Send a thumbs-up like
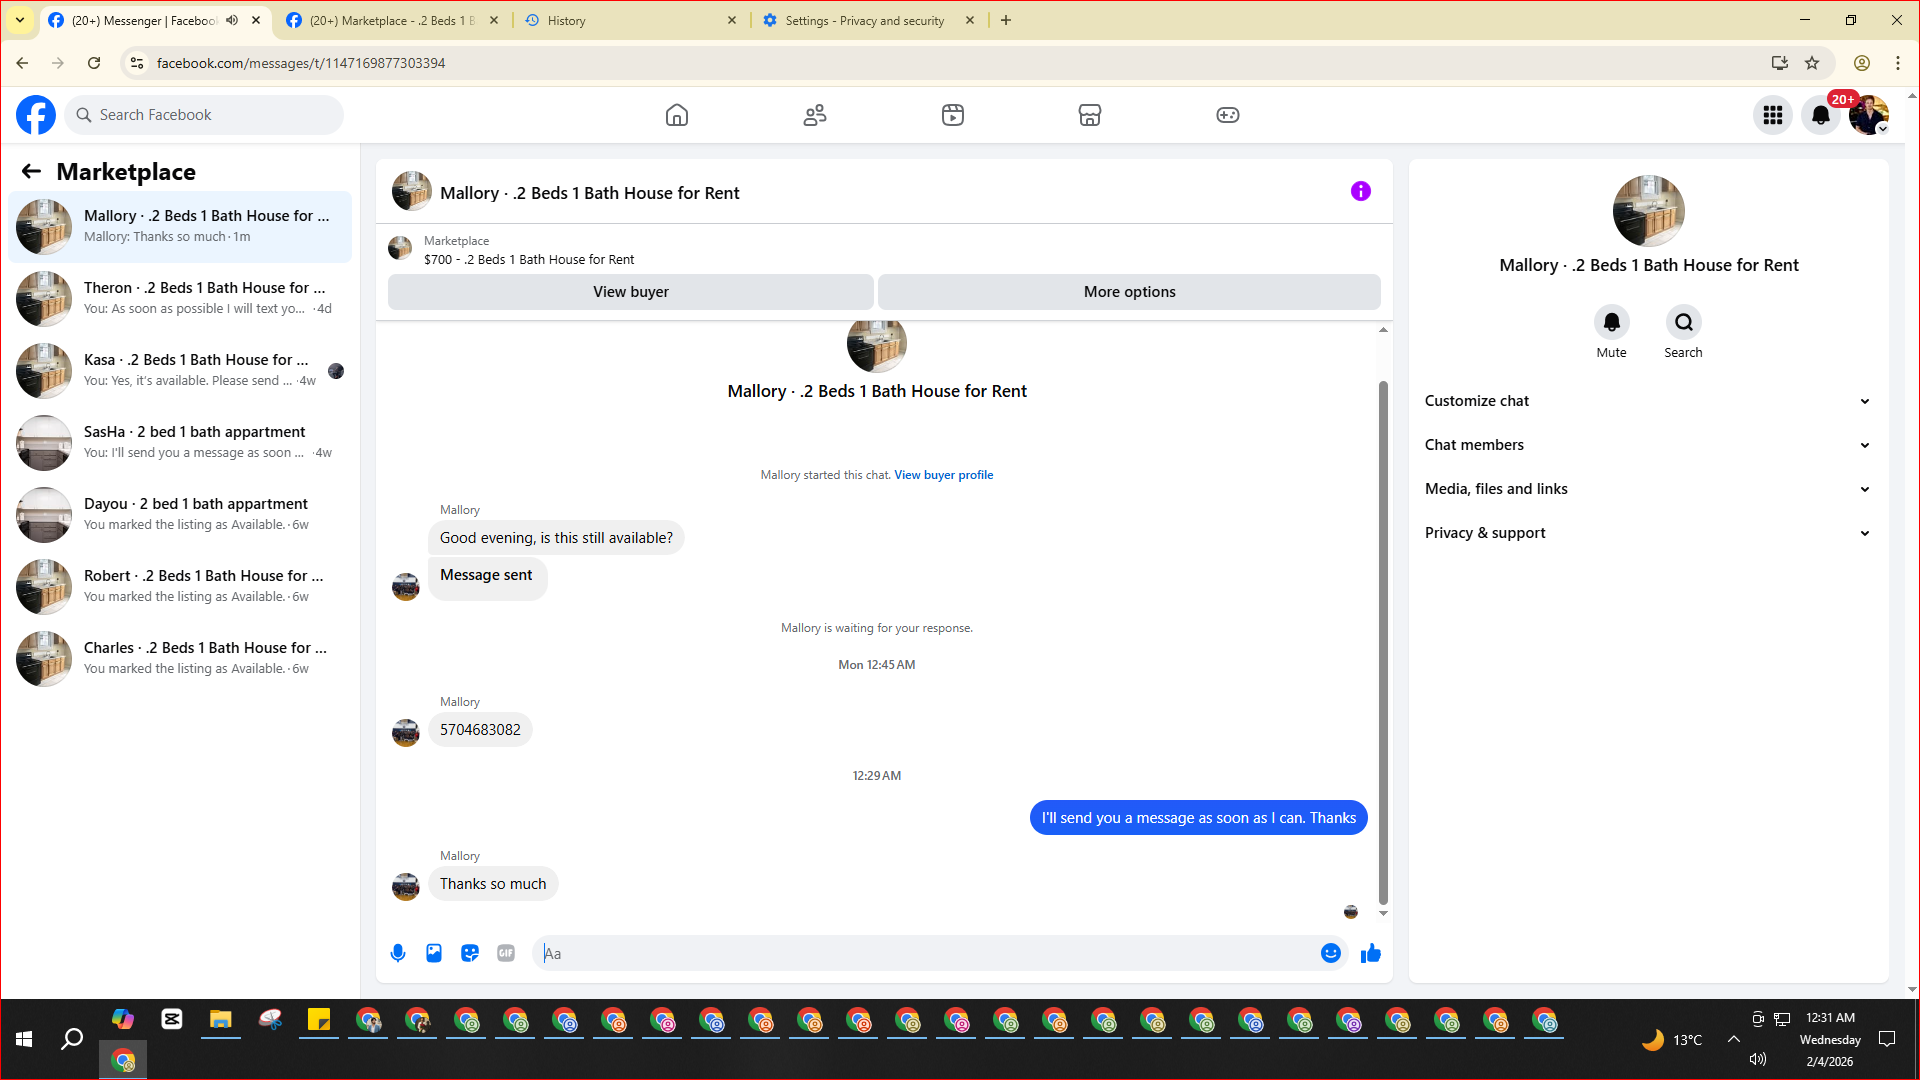The image size is (1920, 1080). 1371,953
